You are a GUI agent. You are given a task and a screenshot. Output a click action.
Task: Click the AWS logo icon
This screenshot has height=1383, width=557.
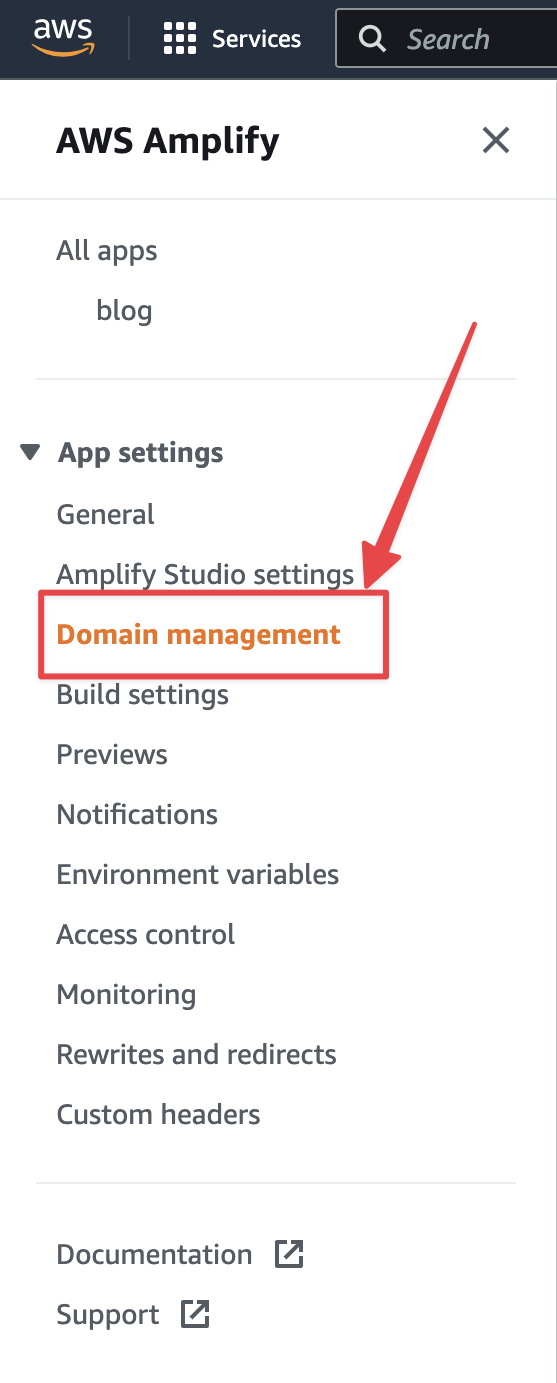pos(63,38)
